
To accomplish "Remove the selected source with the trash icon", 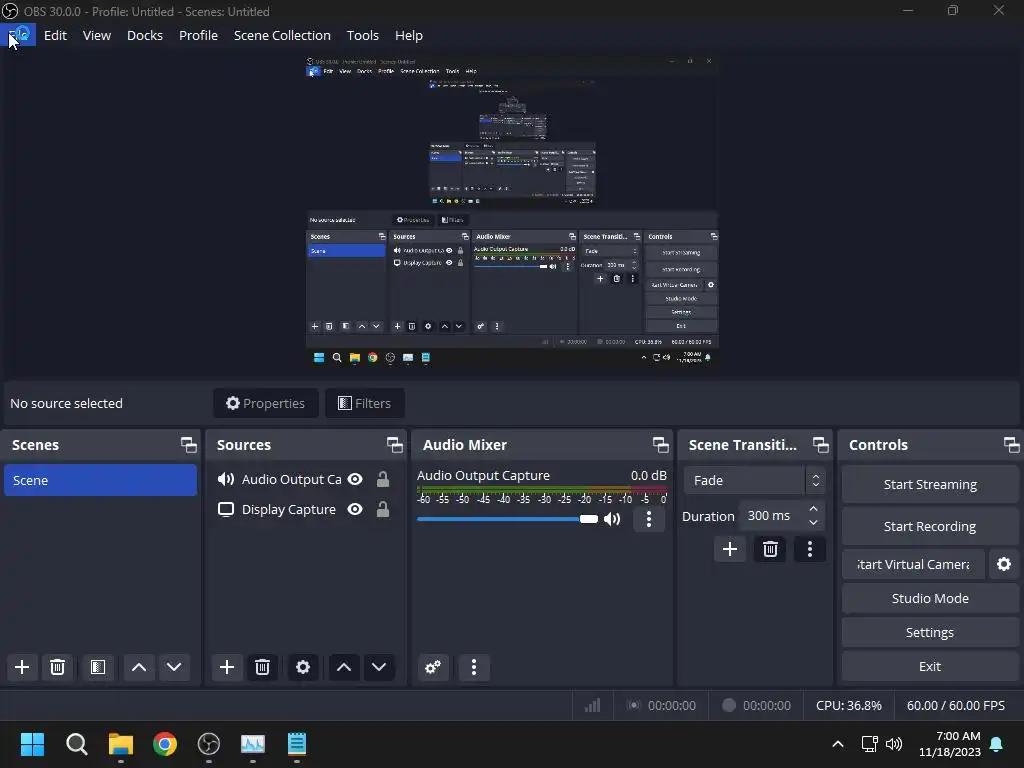I will point(263,667).
